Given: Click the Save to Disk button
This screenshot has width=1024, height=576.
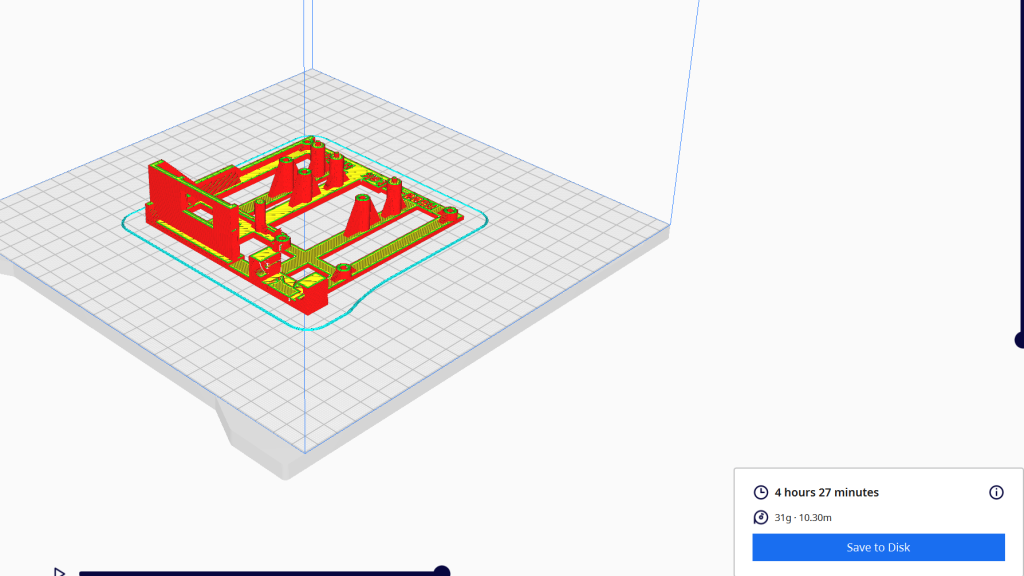Looking at the screenshot, I should click(878, 547).
